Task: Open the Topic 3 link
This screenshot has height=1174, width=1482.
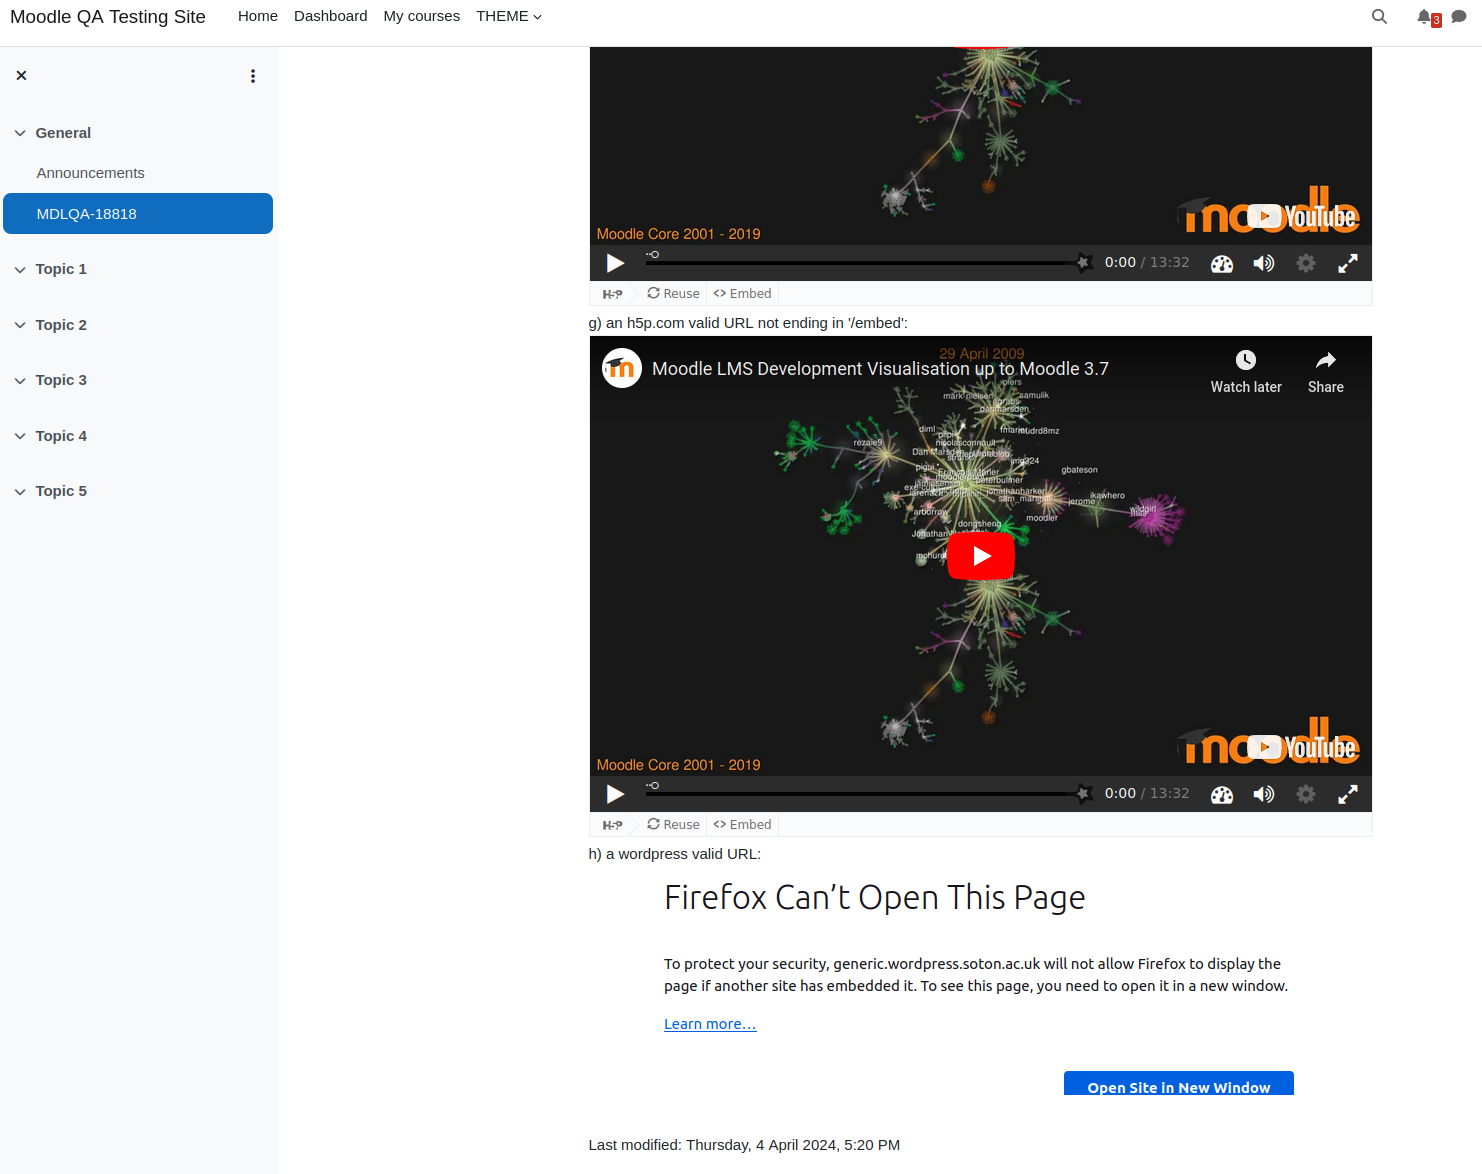Action: (61, 380)
